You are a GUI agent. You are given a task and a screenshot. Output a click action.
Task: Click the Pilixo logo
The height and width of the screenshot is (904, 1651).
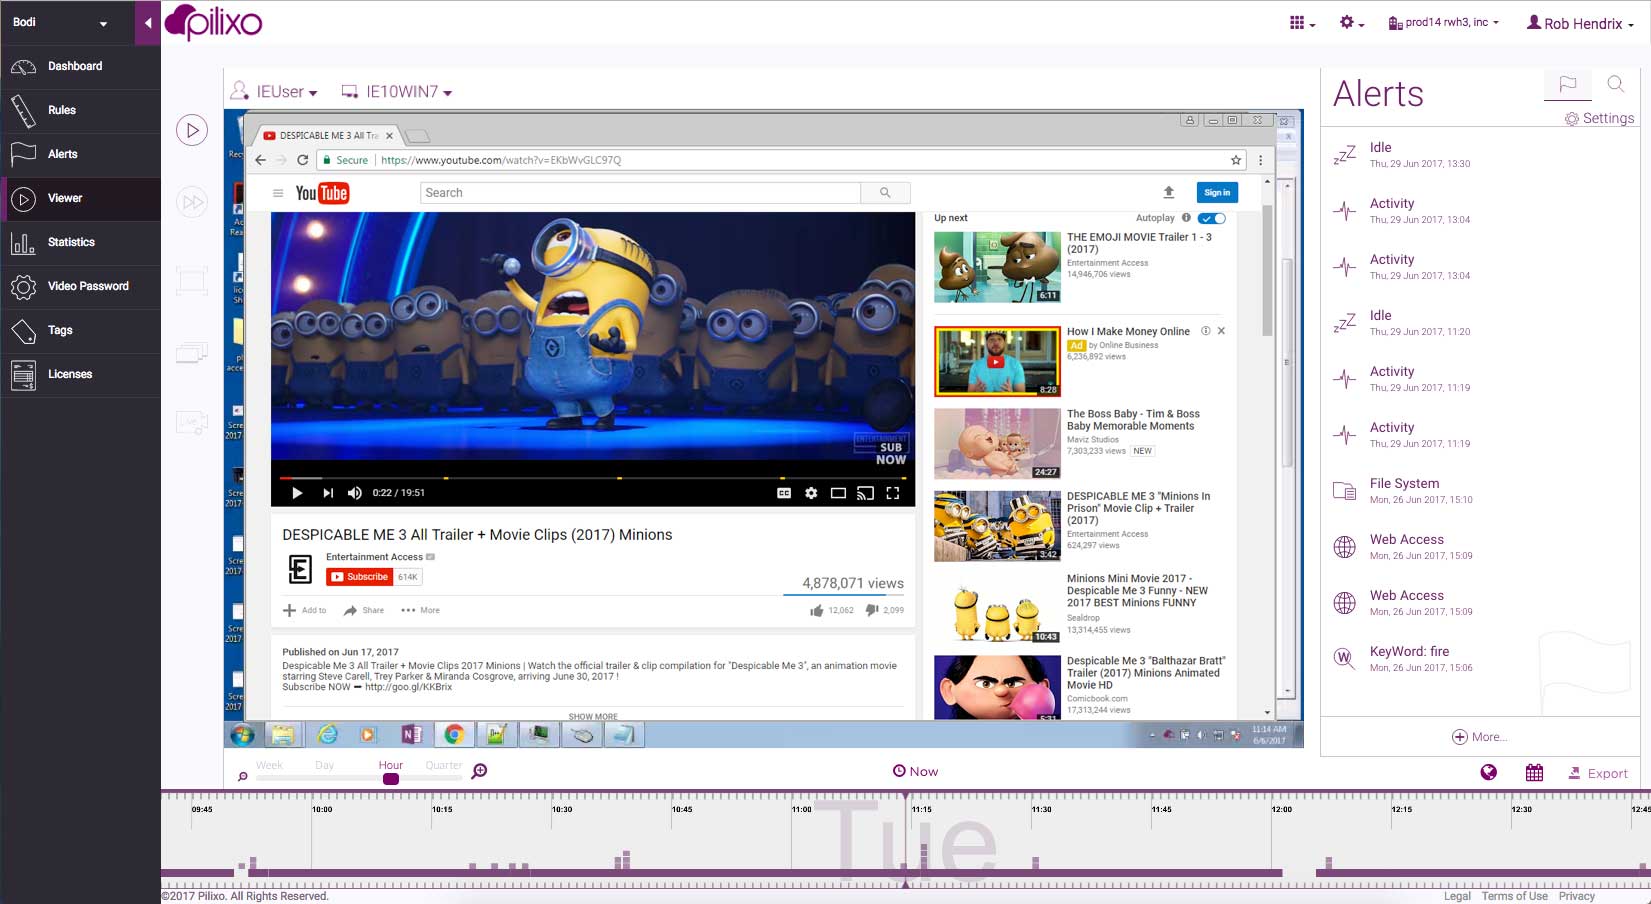click(214, 22)
